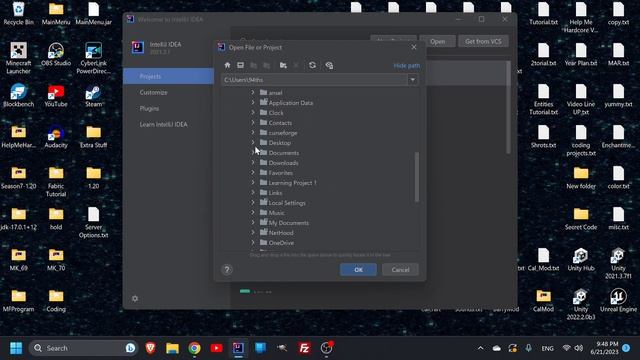Toggle show hidden files eye icon
The width and height of the screenshot is (640, 360).
329,65
